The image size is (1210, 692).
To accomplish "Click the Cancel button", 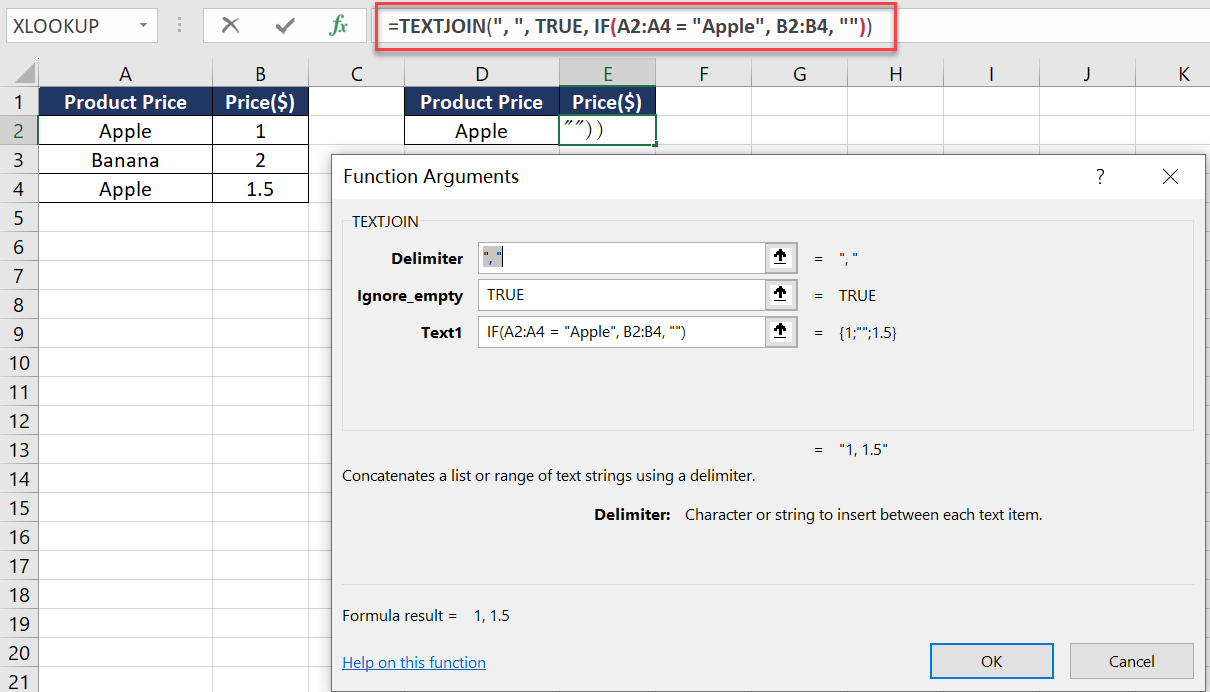I will (1131, 661).
